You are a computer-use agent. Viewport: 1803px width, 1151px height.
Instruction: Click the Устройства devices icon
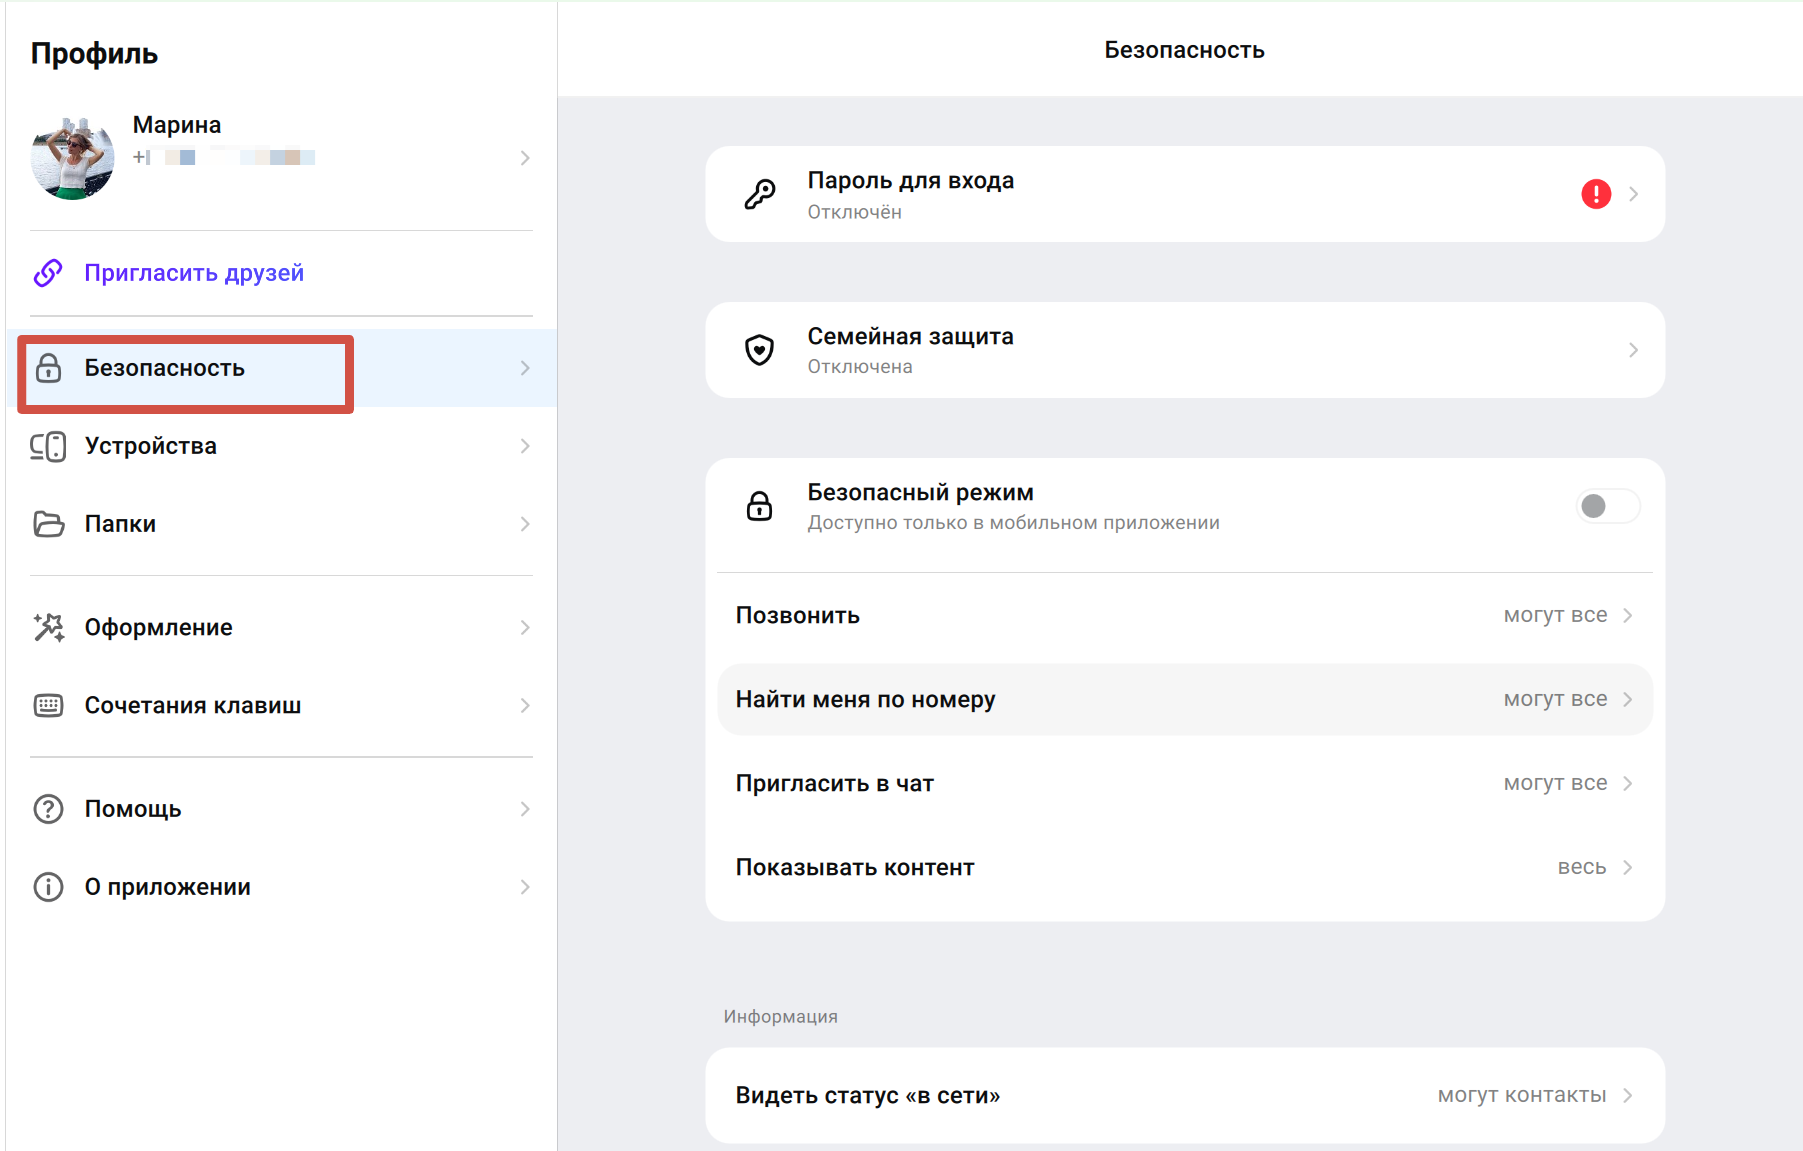48,446
